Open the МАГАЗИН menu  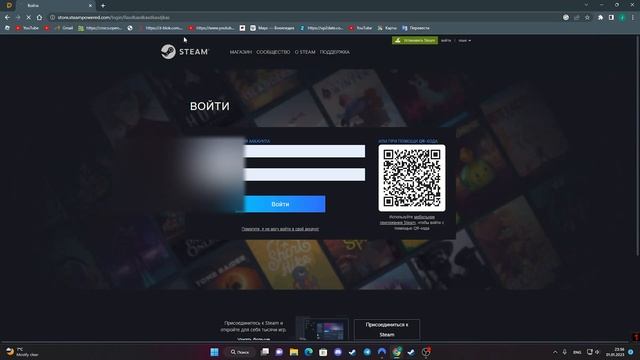[x=241, y=52]
